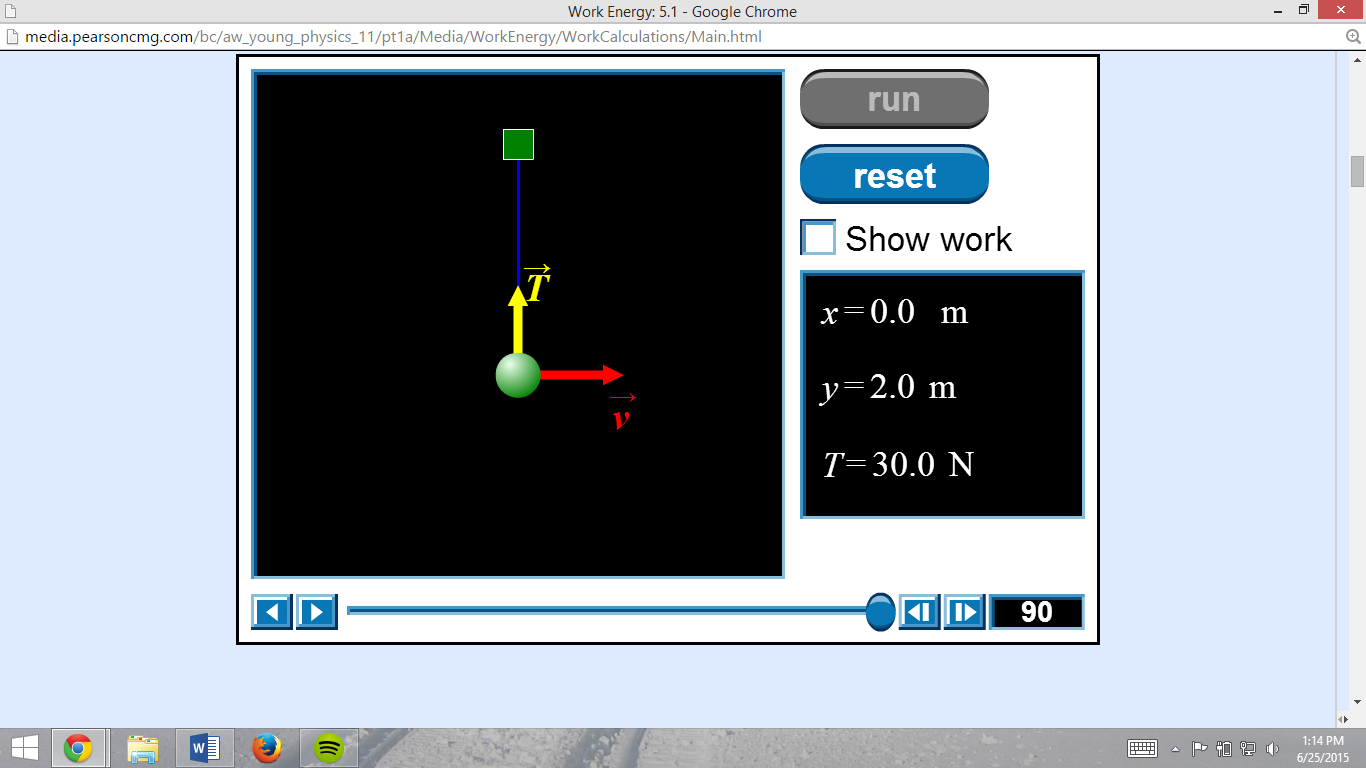Step back one frame with the left stepper

[920, 612]
